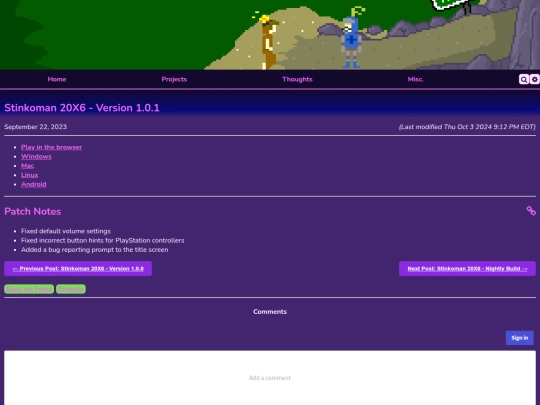Click the Sign in button

(x=520, y=338)
